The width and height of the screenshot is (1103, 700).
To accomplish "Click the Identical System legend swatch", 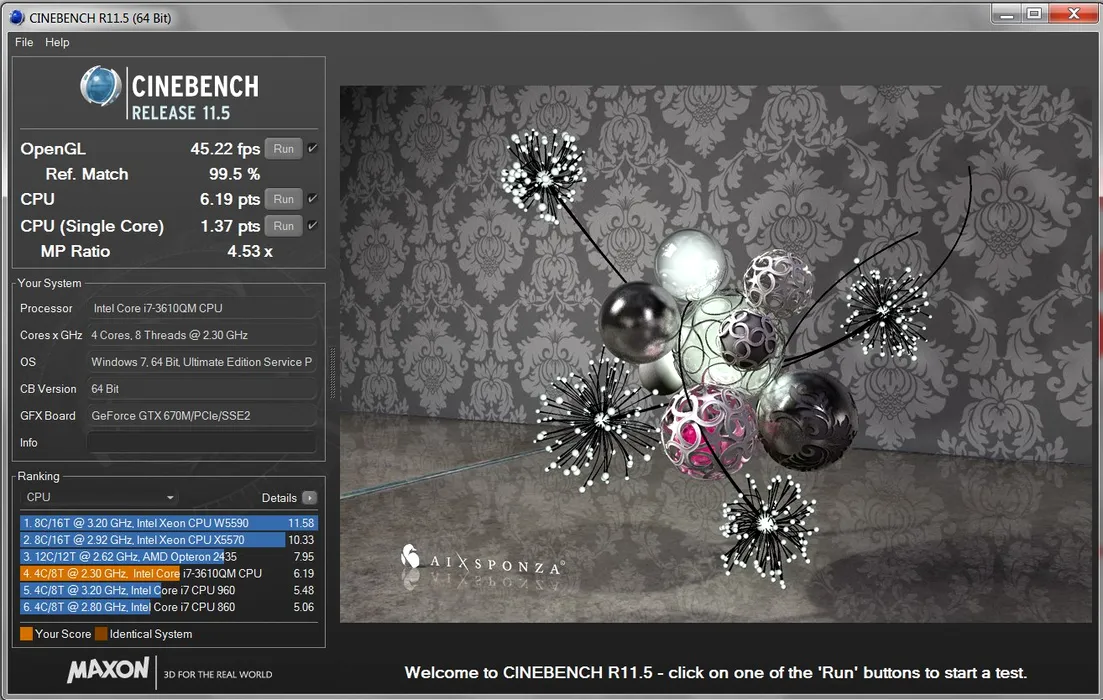I will 101,634.
